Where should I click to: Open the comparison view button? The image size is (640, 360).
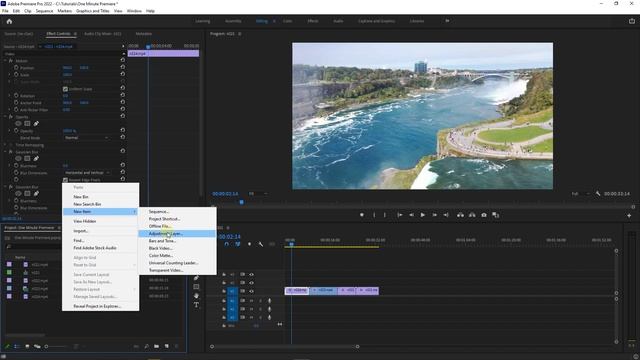[496, 215]
